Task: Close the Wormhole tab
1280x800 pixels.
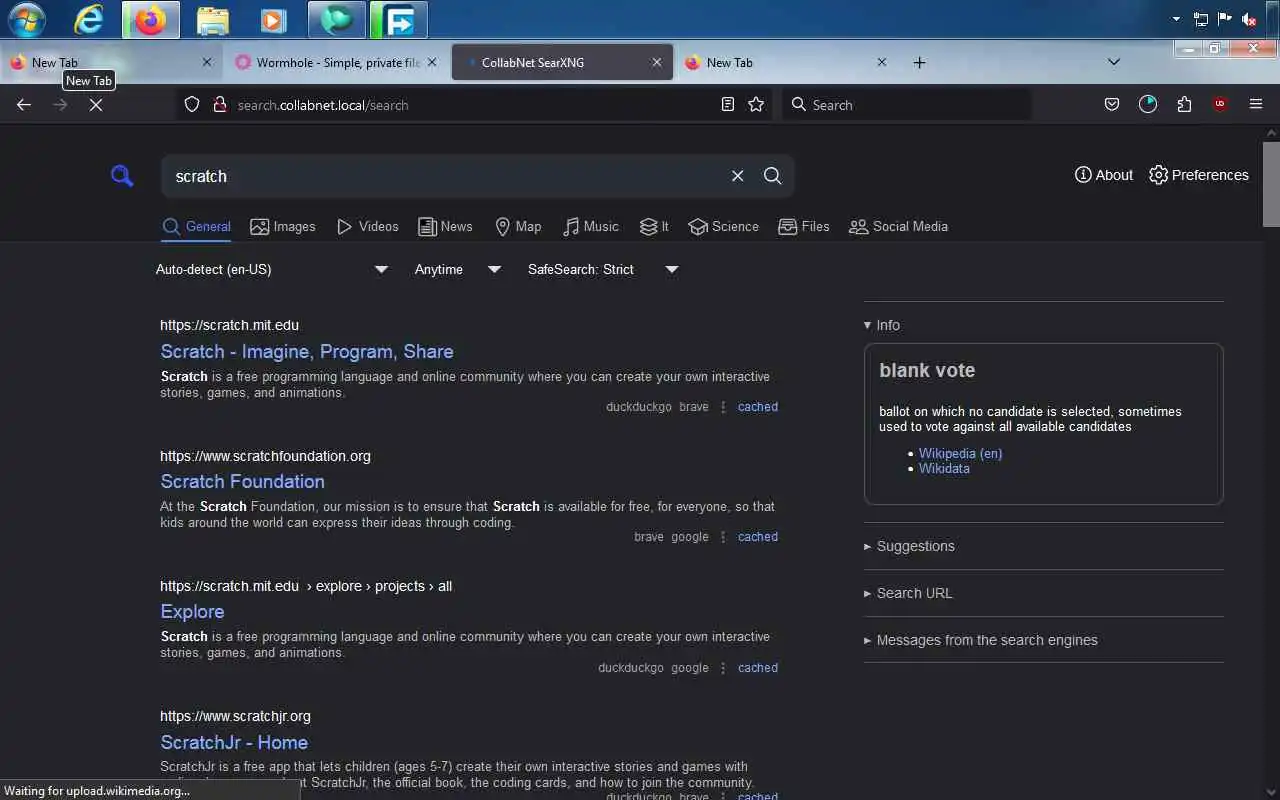Action: (x=432, y=62)
